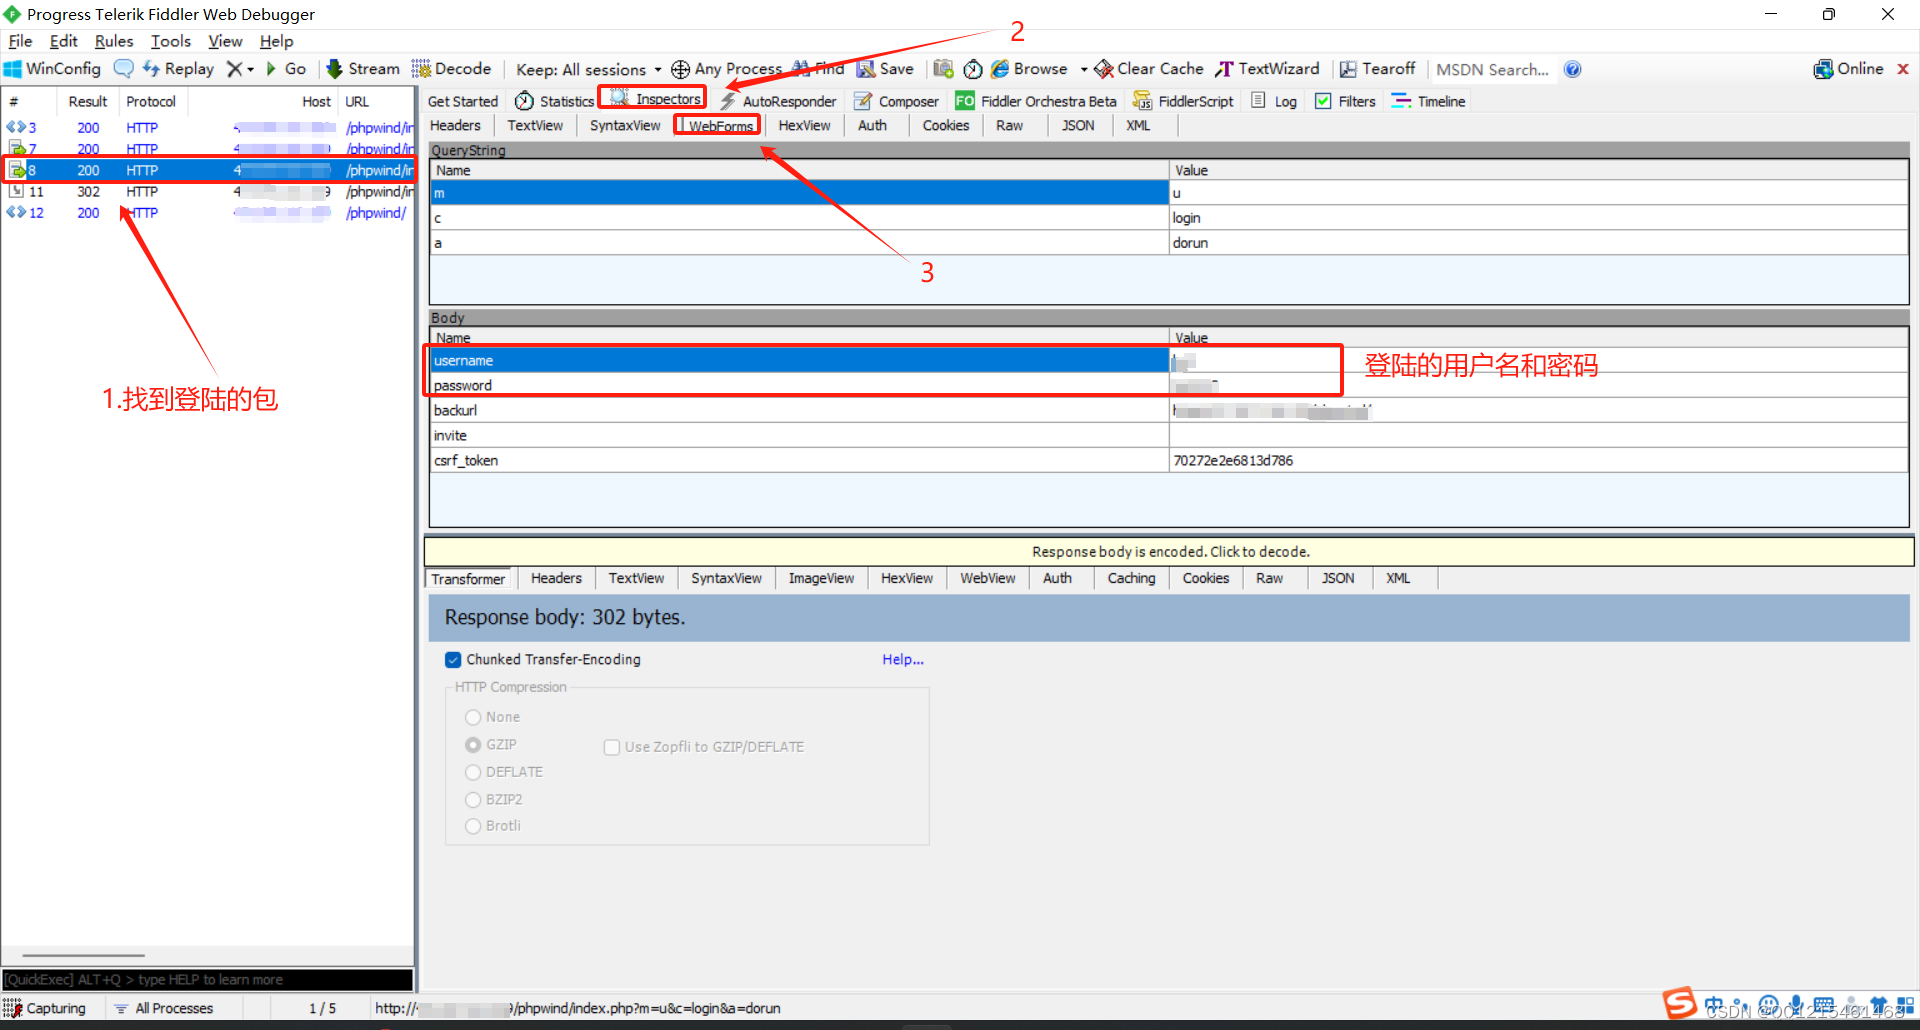The image size is (1920, 1030).
Task: Click the encoded response body banner
Action: tap(1169, 551)
